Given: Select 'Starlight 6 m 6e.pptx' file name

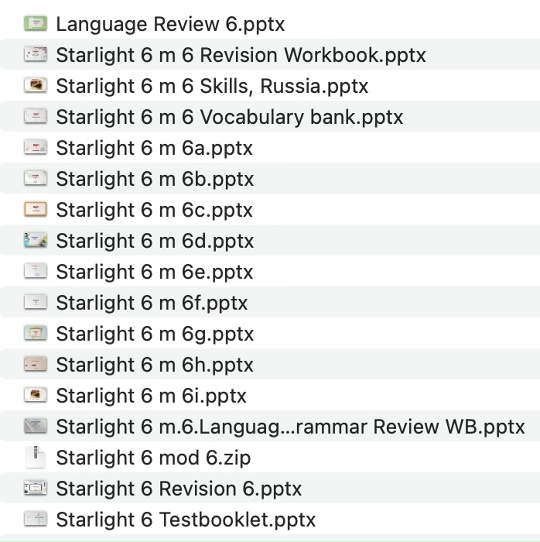Looking at the screenshot, I should (x=155, y=272).
